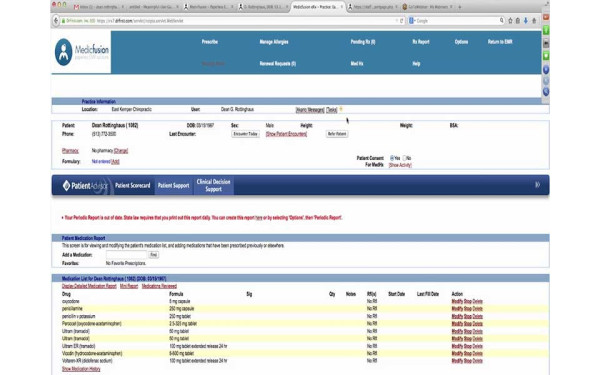Switch to the Patient Support tab

(173, 185)
